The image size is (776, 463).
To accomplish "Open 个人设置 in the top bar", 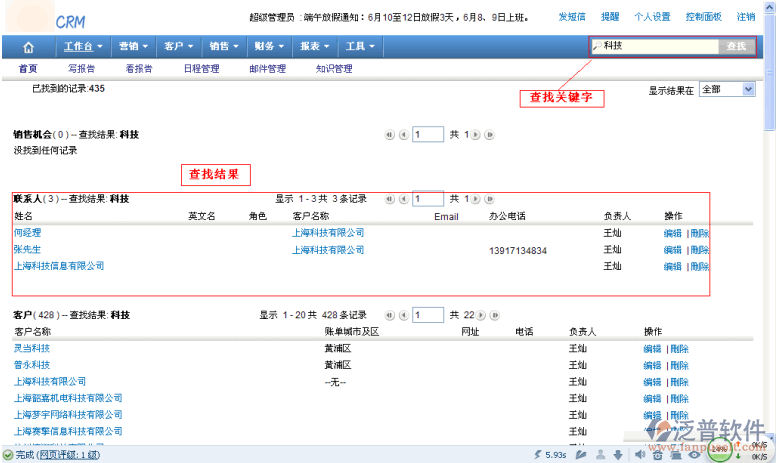I will 652,17.
